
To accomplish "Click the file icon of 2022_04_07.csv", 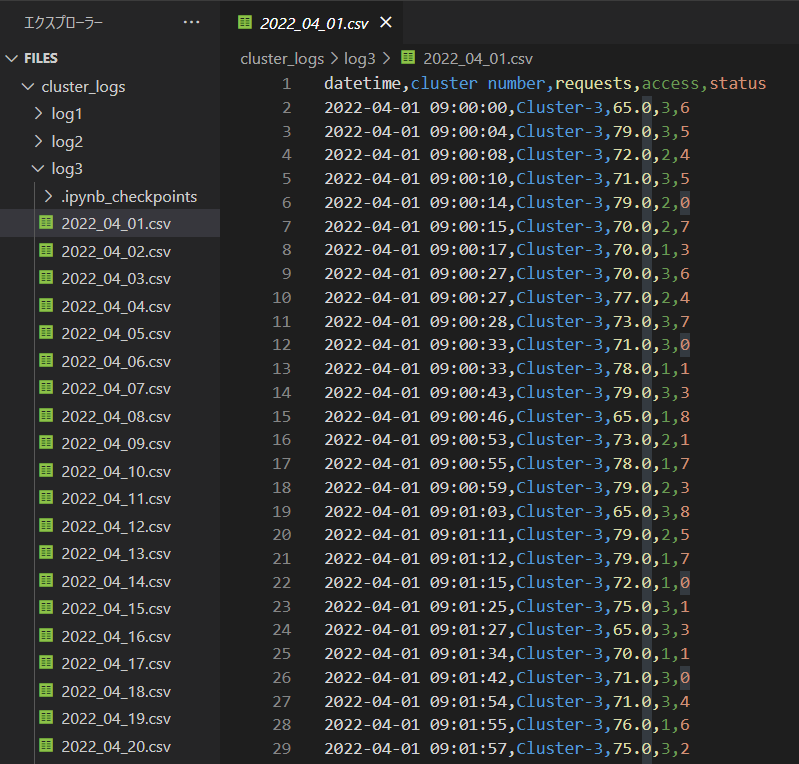I will [x=46, y=387].
